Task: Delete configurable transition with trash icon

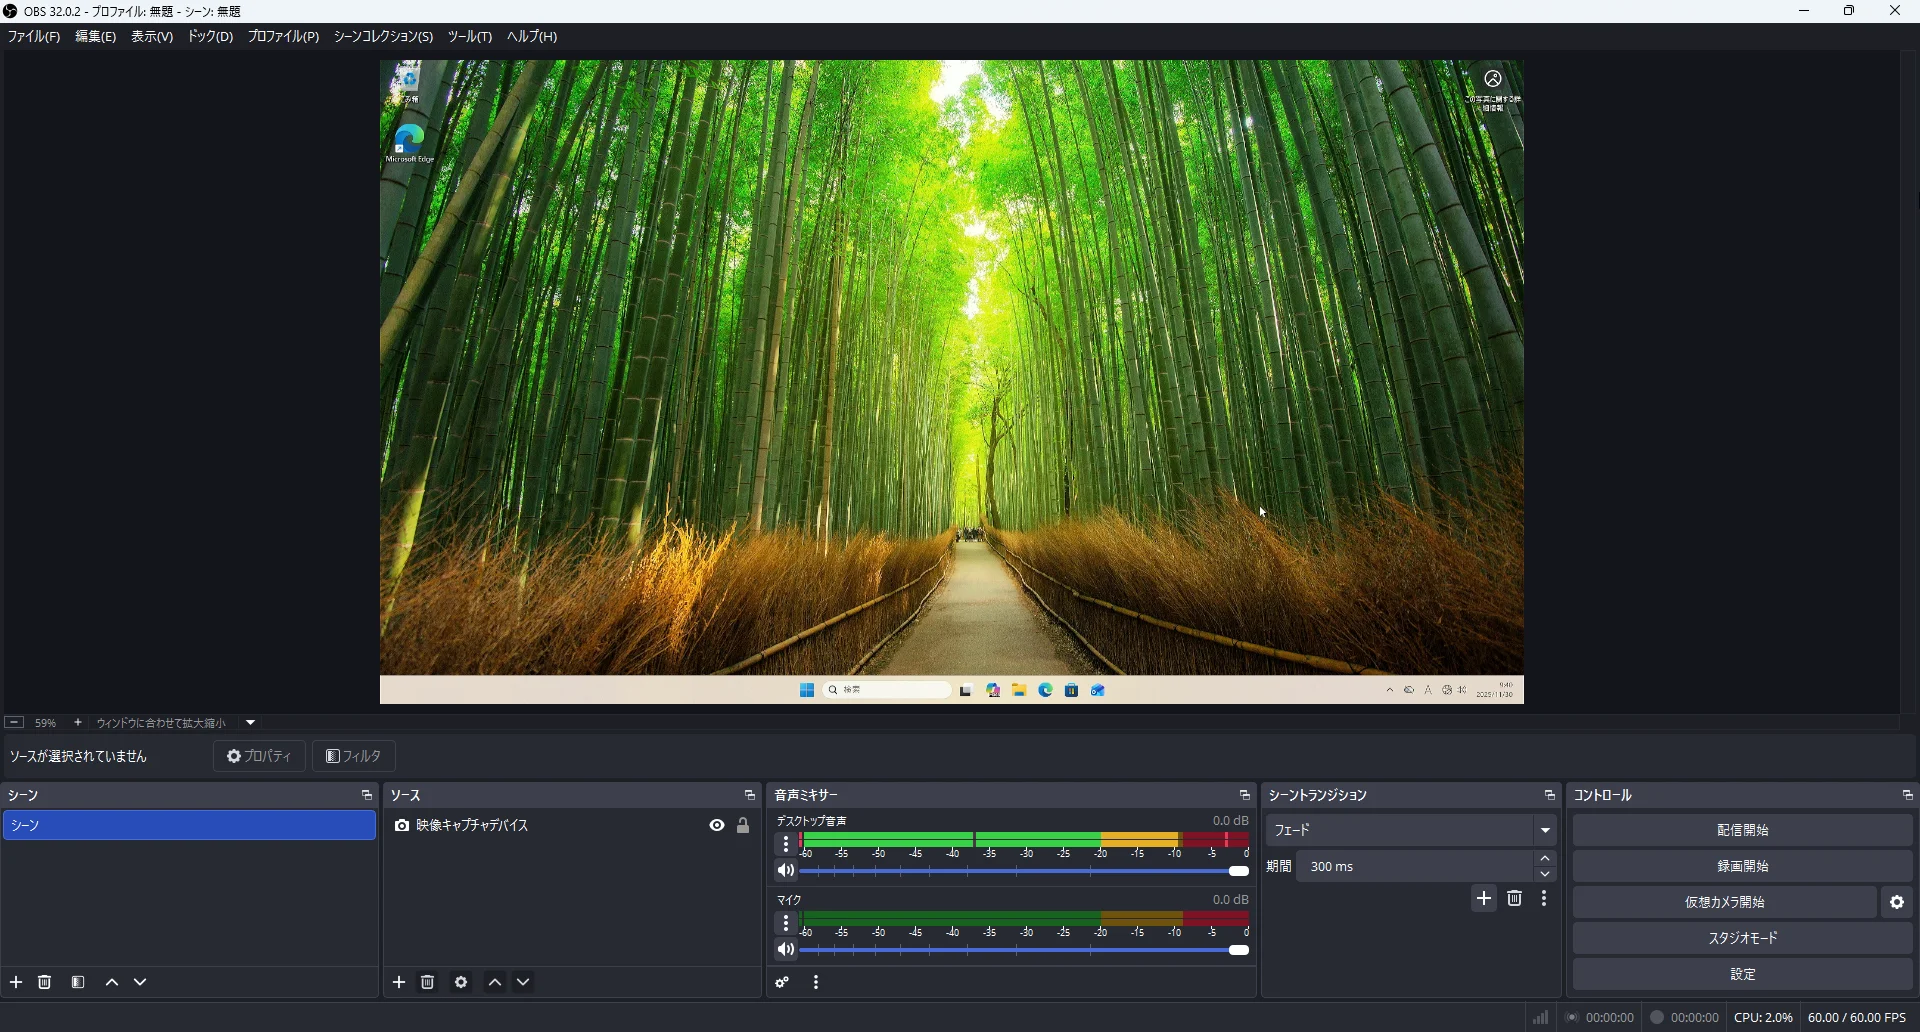Action: click(x=1515, y=899)
